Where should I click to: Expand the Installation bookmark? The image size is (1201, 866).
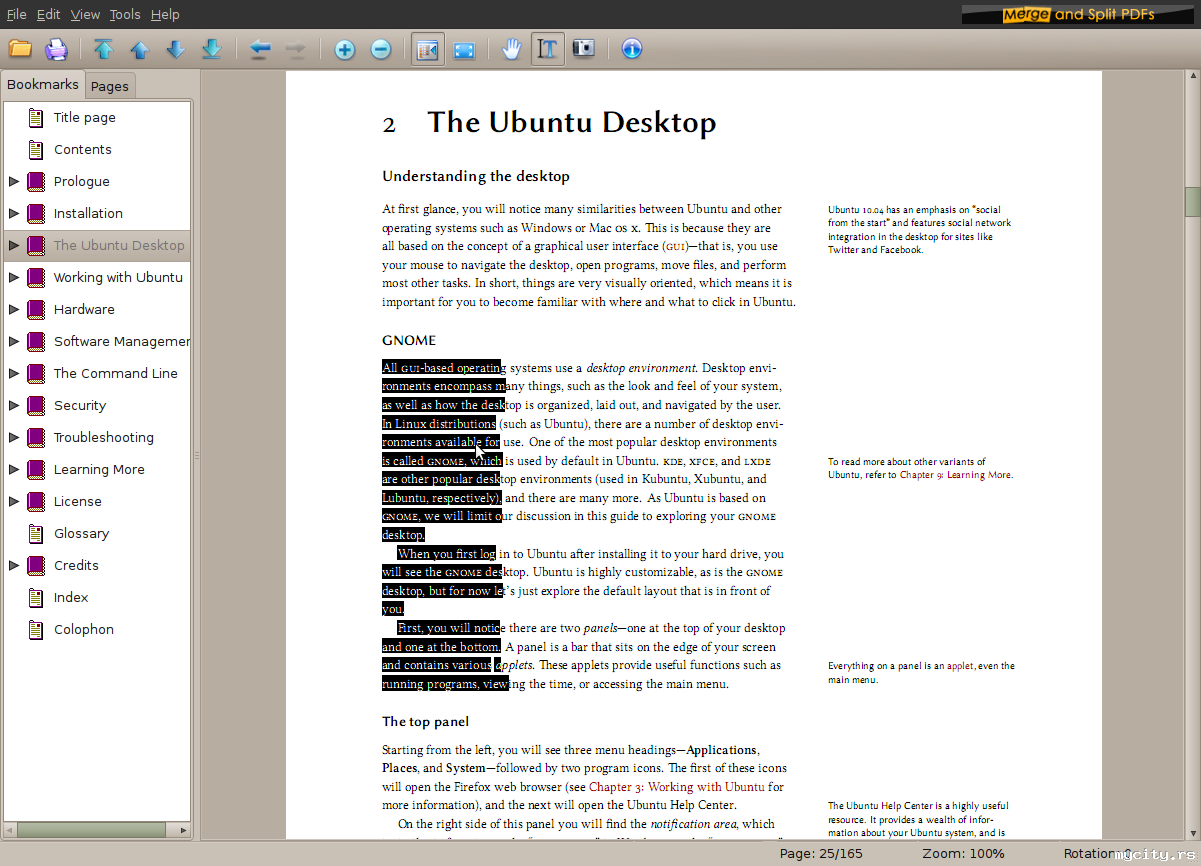[x=14, y=213]
